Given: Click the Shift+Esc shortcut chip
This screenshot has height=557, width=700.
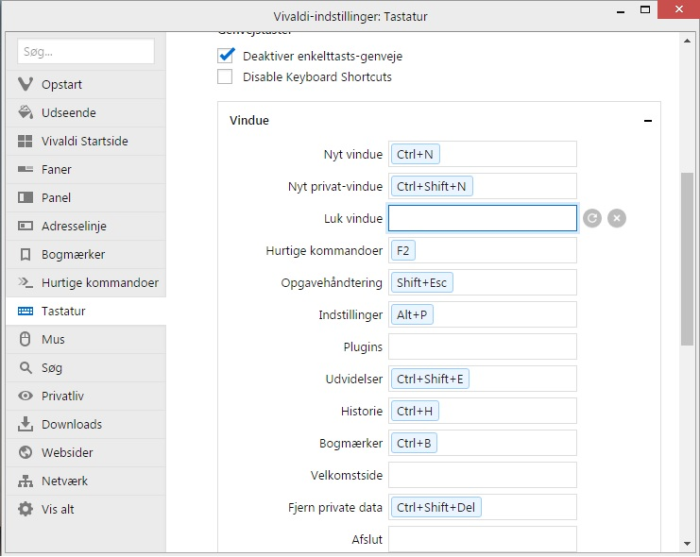Looking at the screenshot, I should (421, 283).
